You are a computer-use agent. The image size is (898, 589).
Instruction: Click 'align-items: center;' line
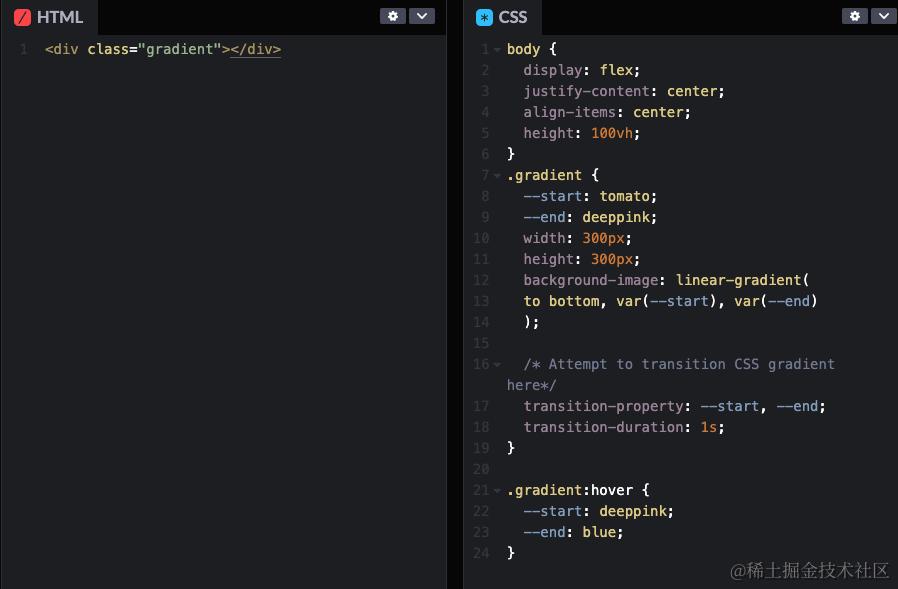pyautogui.click(x=607, y=112)
